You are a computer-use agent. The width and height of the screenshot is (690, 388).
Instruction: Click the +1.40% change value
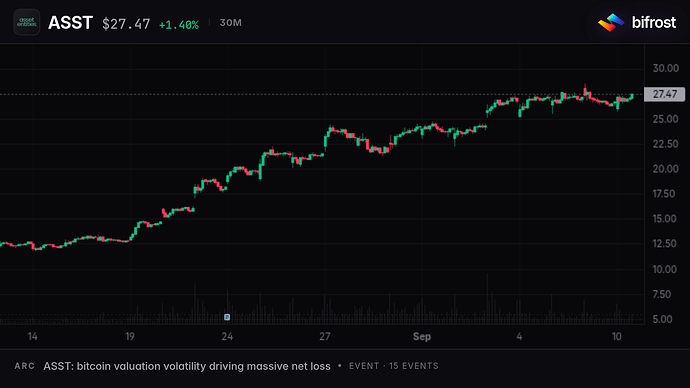(179, 25)
